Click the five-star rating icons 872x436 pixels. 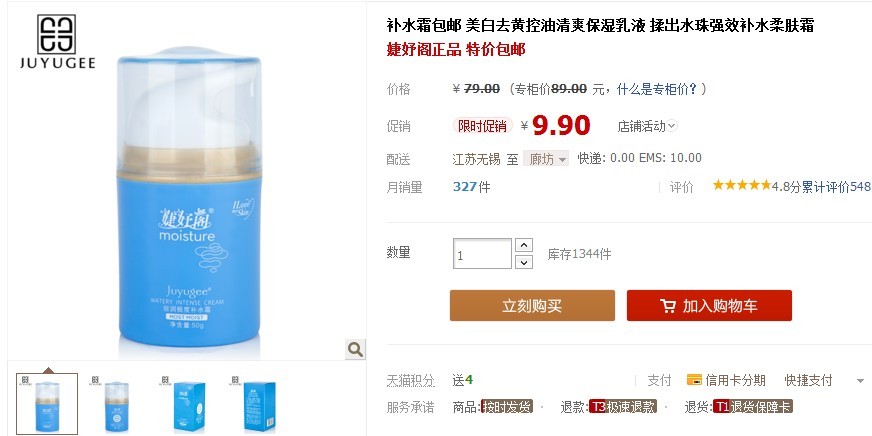(x=742, y=185)
